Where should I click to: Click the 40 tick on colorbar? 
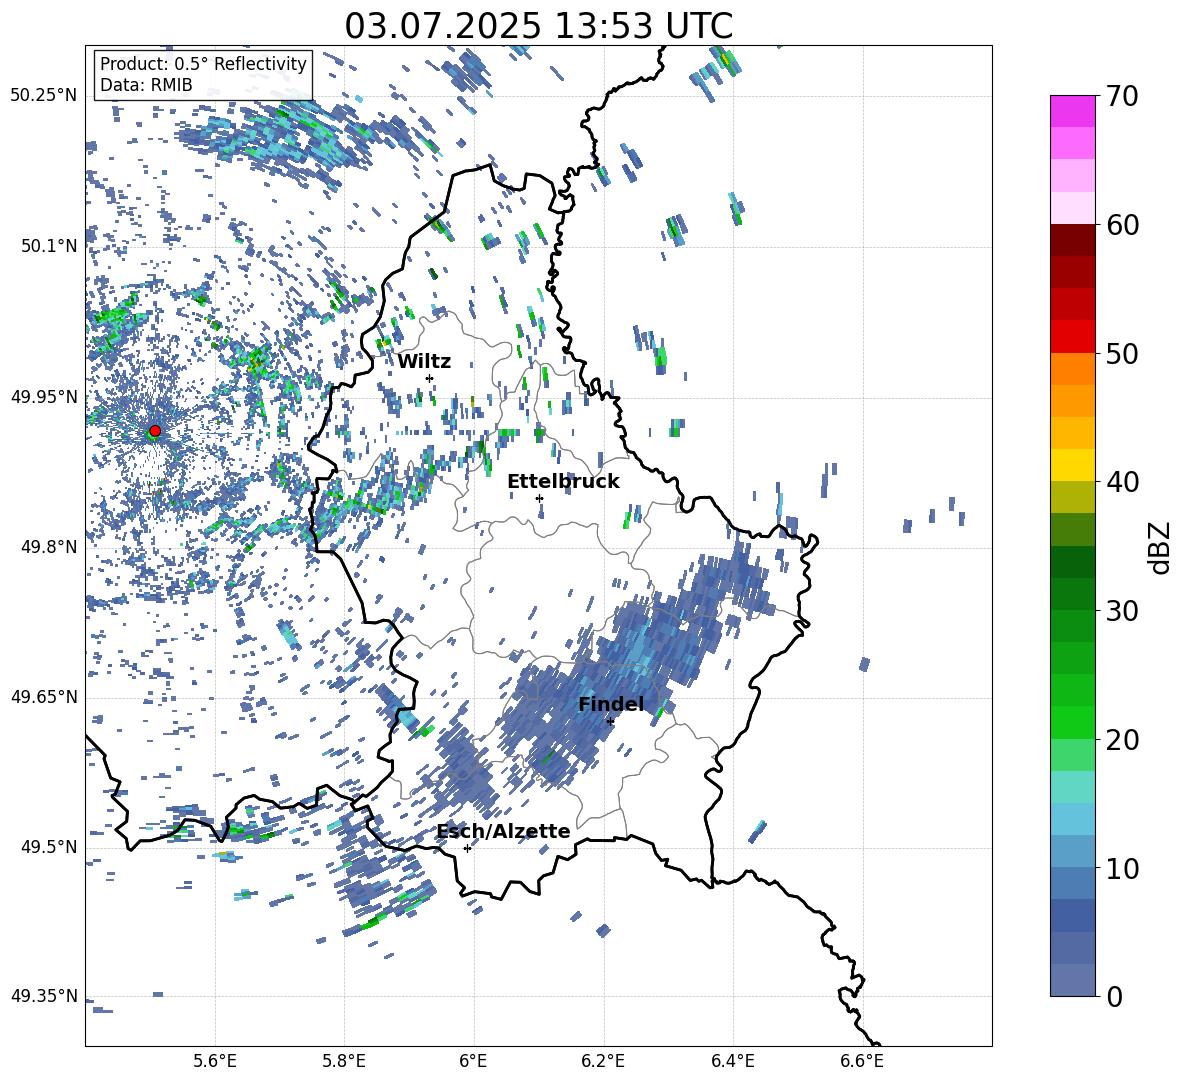point(1121,482)
